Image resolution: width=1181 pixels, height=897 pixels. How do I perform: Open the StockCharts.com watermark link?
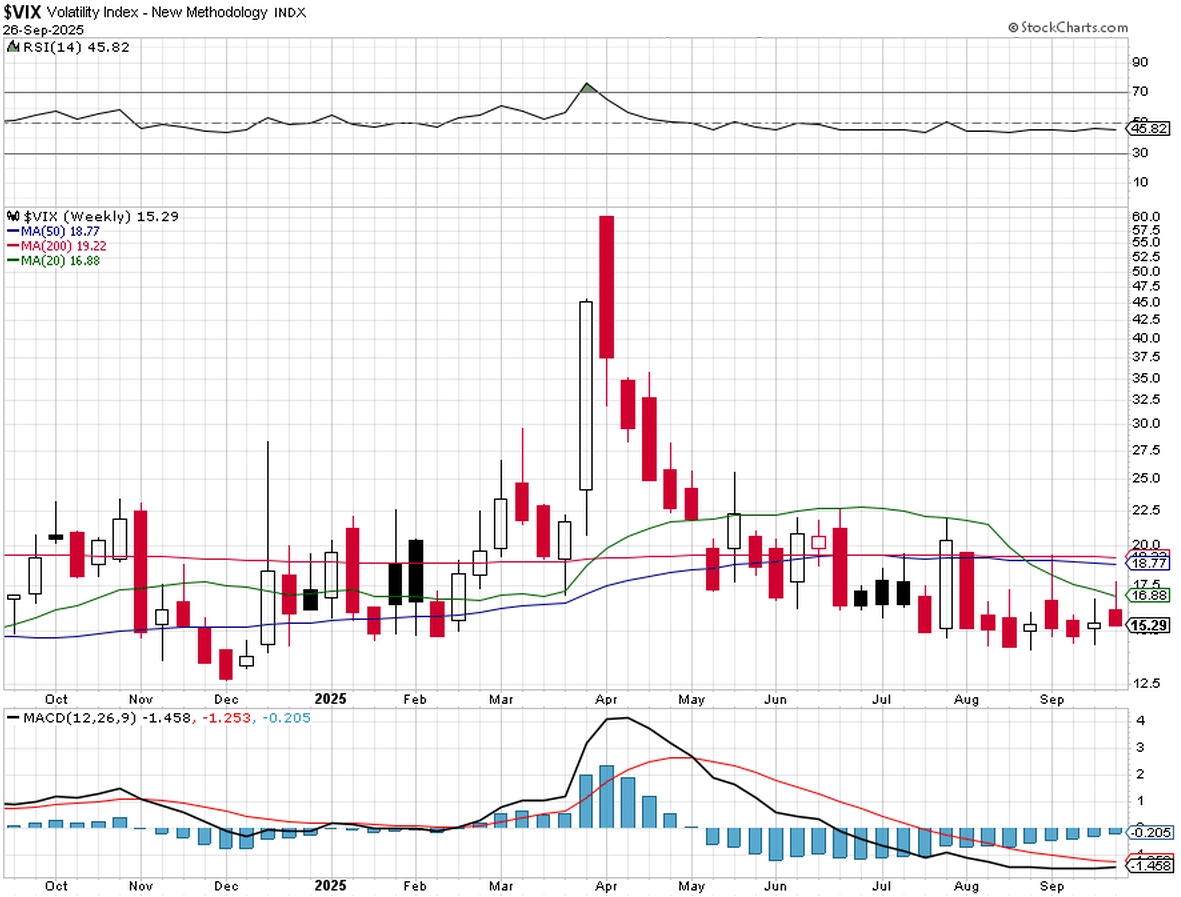(1068, 28)
